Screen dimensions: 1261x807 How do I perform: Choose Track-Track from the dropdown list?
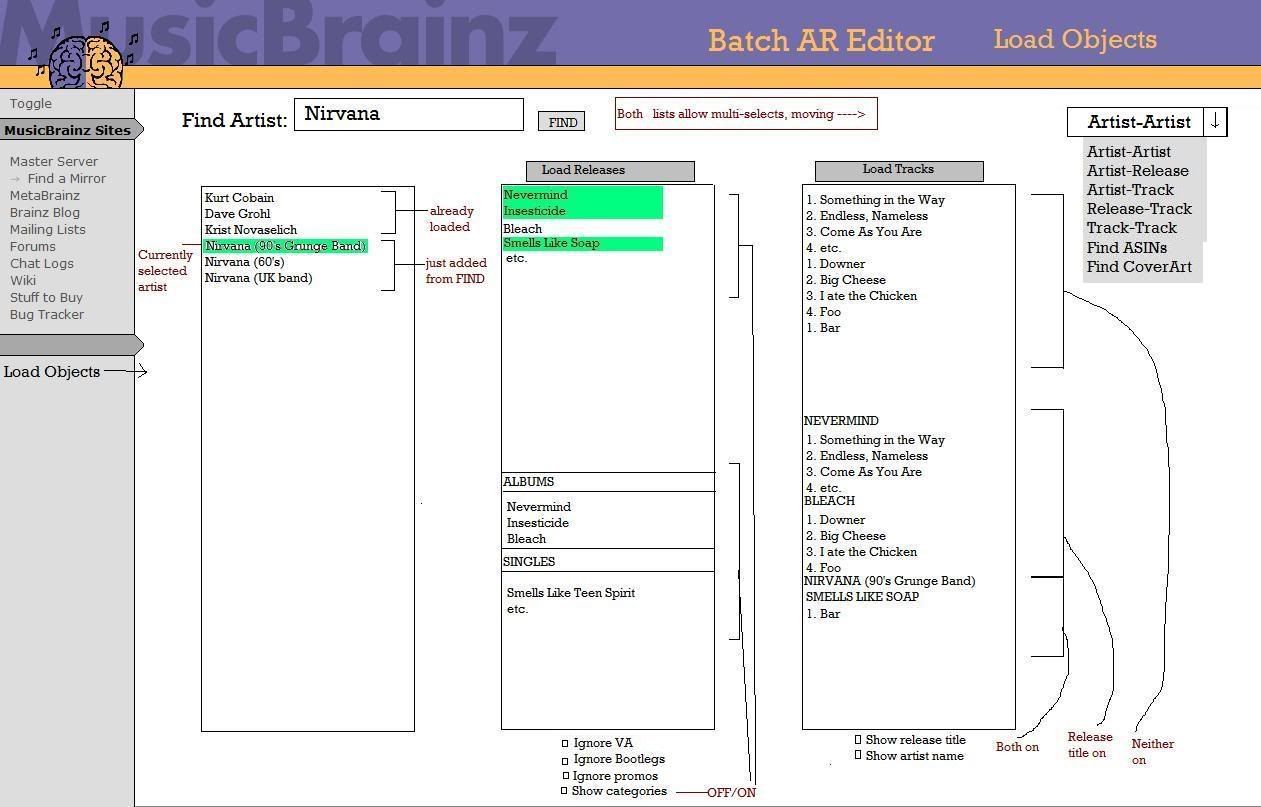1131,228
